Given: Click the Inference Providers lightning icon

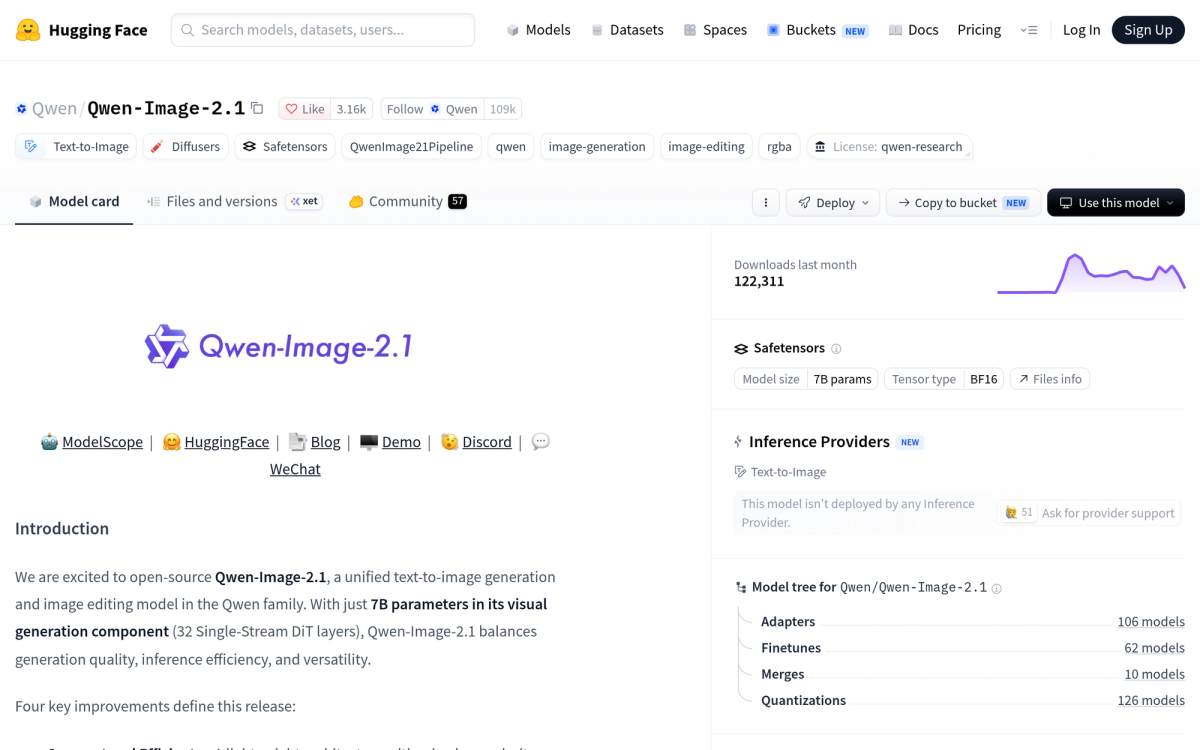Looking at the screenshot, I should pyautogui.click(x=739, y=442).
